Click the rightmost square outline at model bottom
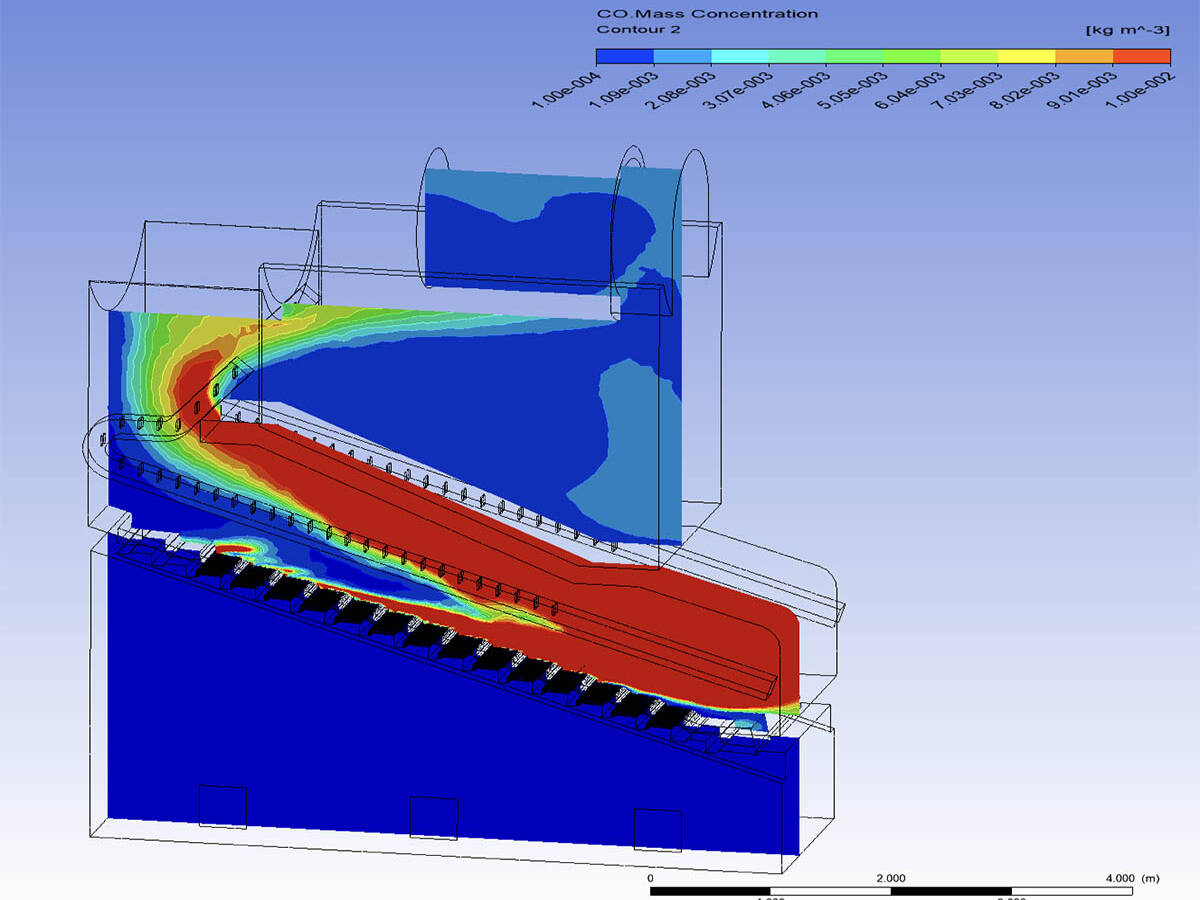 coord(657,830)
